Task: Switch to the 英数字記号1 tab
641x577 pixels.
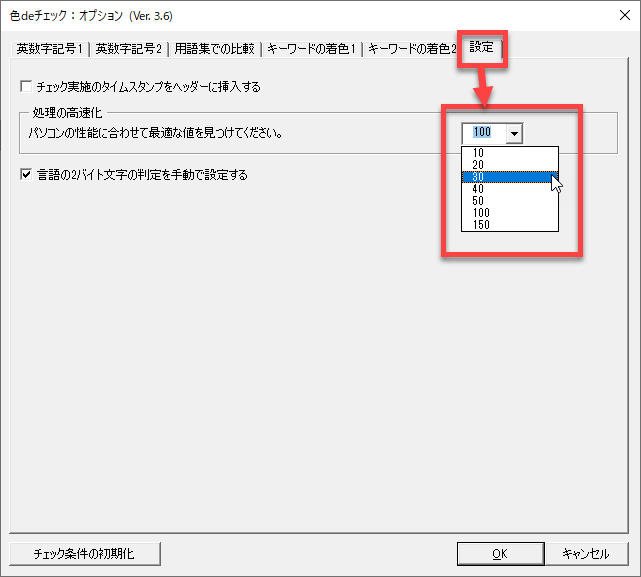Action: (x=49, y=48)
